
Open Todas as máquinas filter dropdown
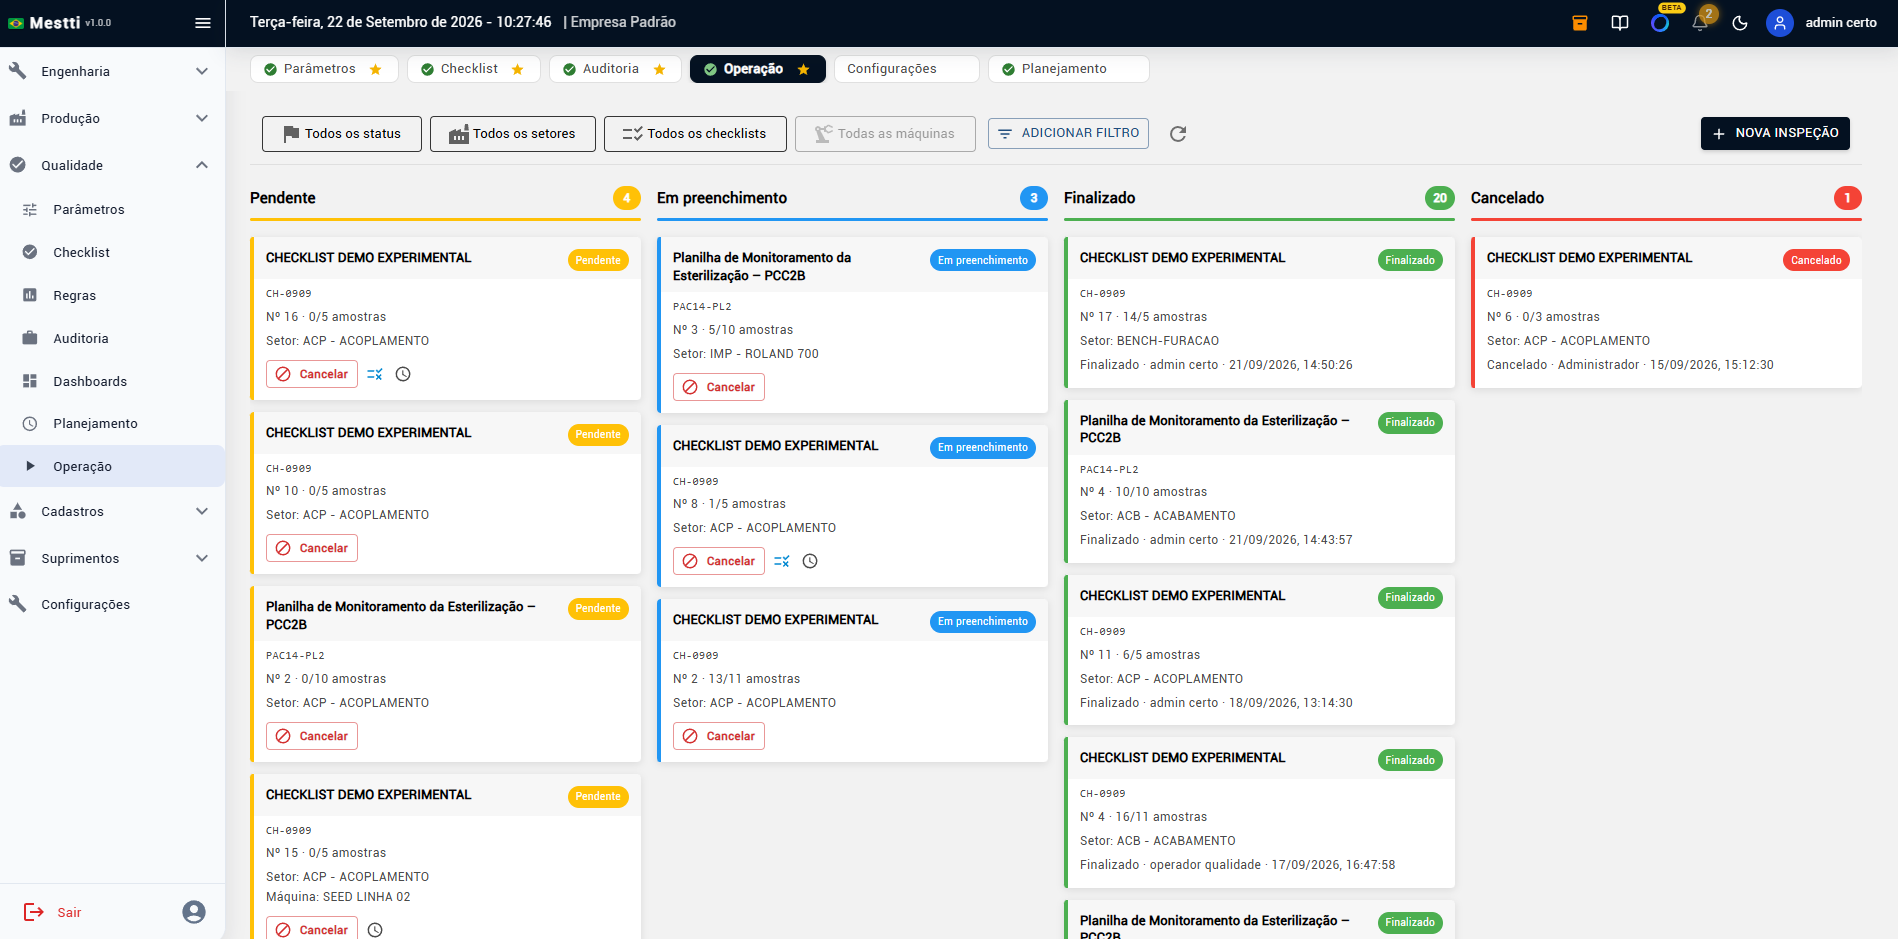pos(885,134)
